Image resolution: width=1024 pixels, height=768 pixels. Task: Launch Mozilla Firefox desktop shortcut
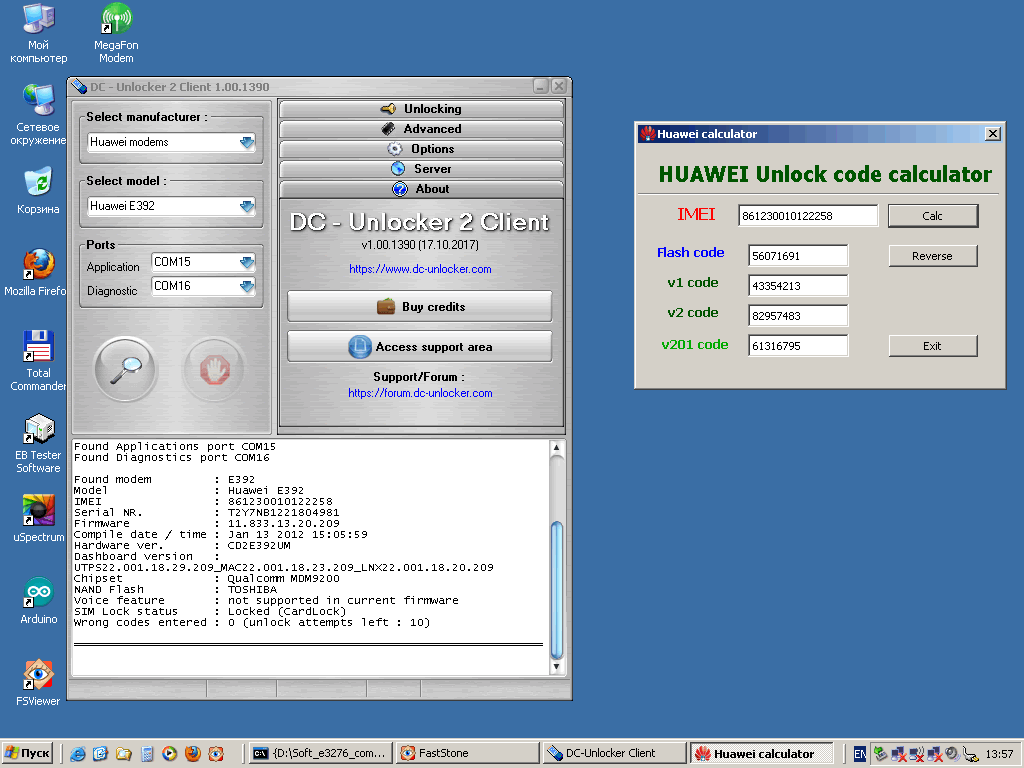point(38,272)
